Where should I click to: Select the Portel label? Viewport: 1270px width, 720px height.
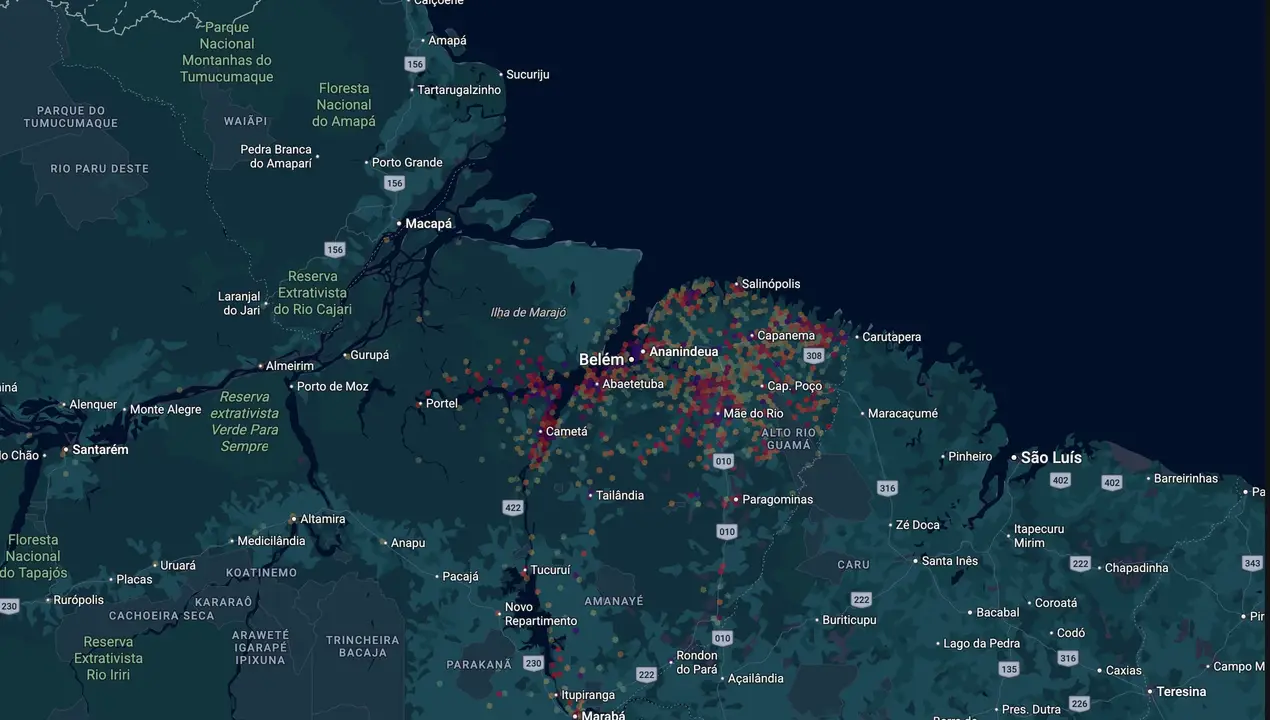442,404
